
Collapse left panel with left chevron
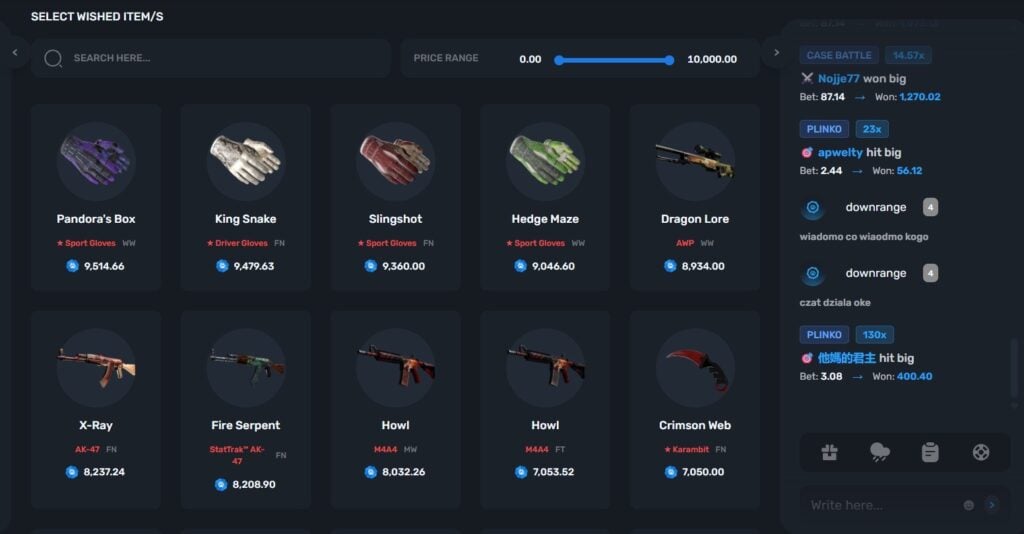pos(15,53)
